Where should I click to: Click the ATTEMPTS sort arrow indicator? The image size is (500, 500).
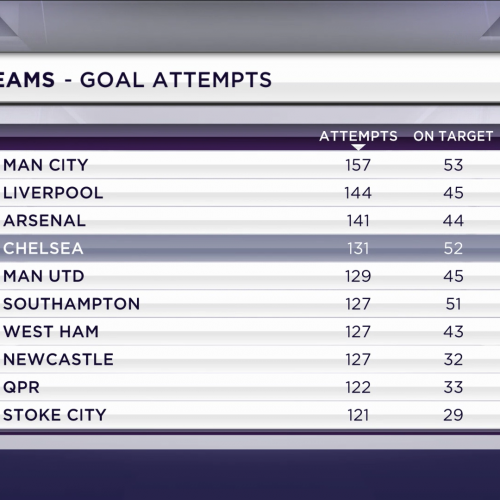click(x=358, y=147)
